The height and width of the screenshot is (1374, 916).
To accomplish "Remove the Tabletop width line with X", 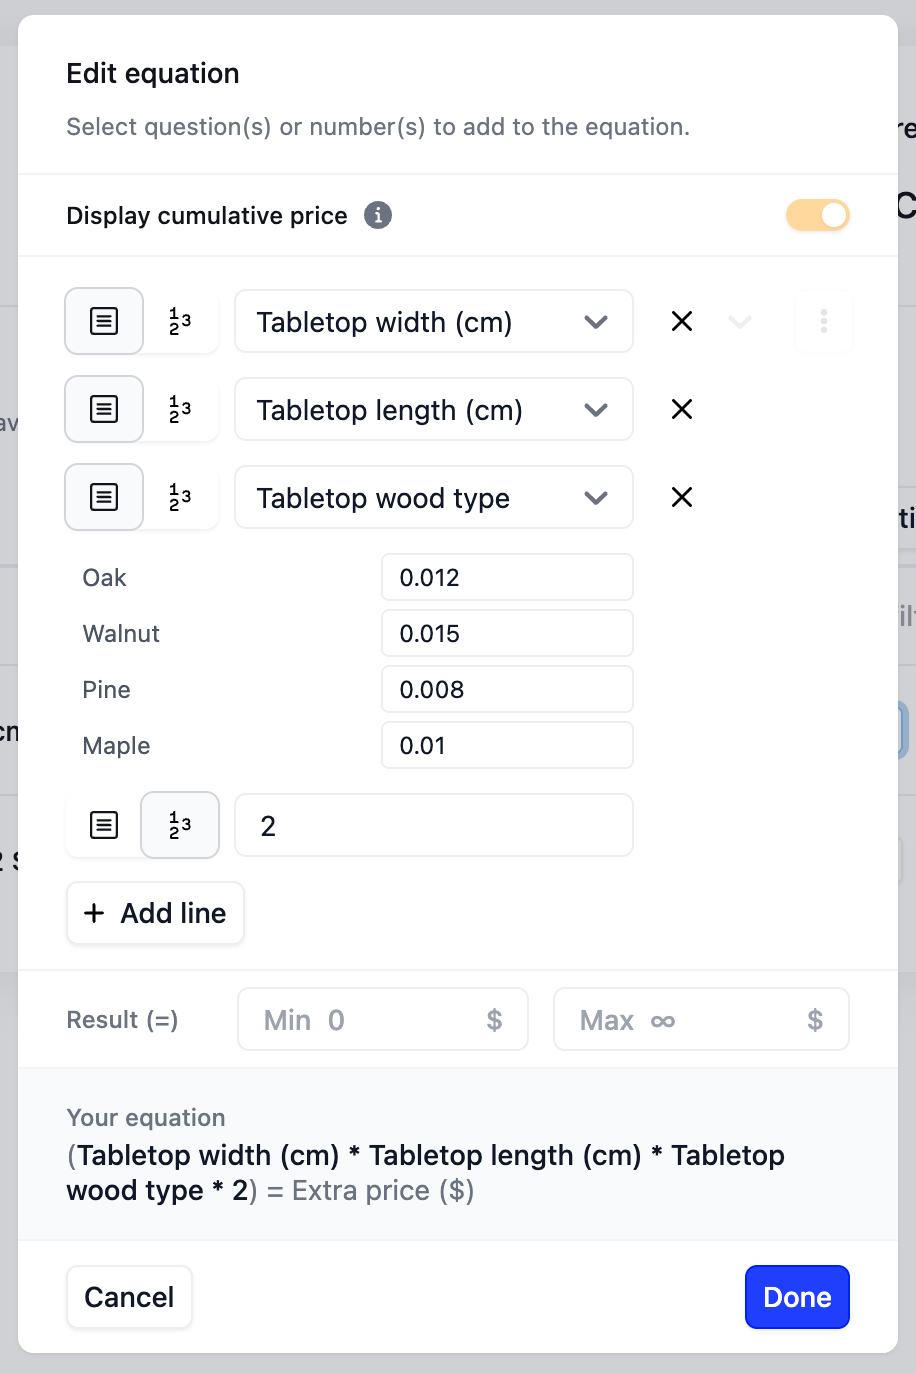I will 682,321.
